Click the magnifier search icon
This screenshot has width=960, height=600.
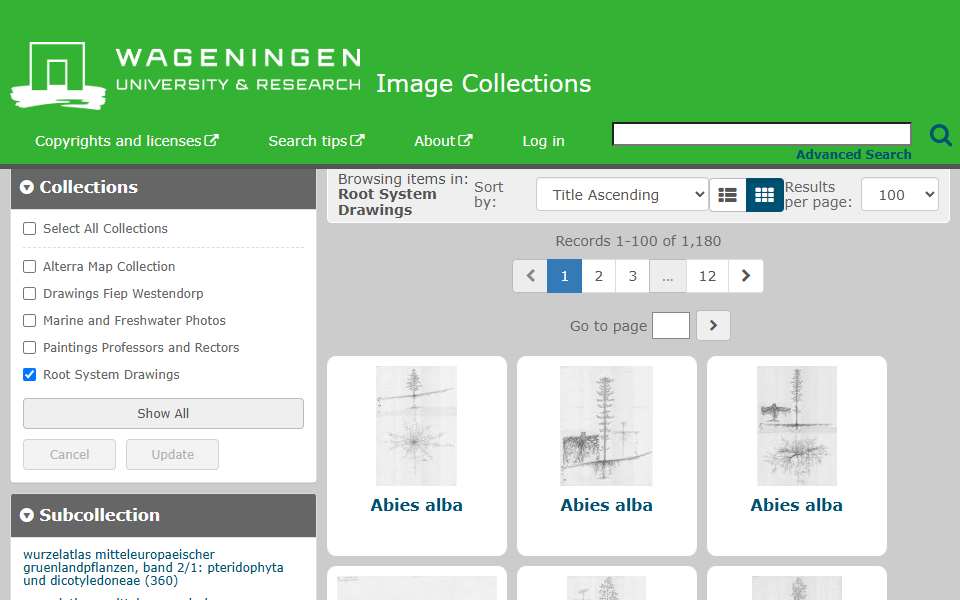[x=940, y=135]
